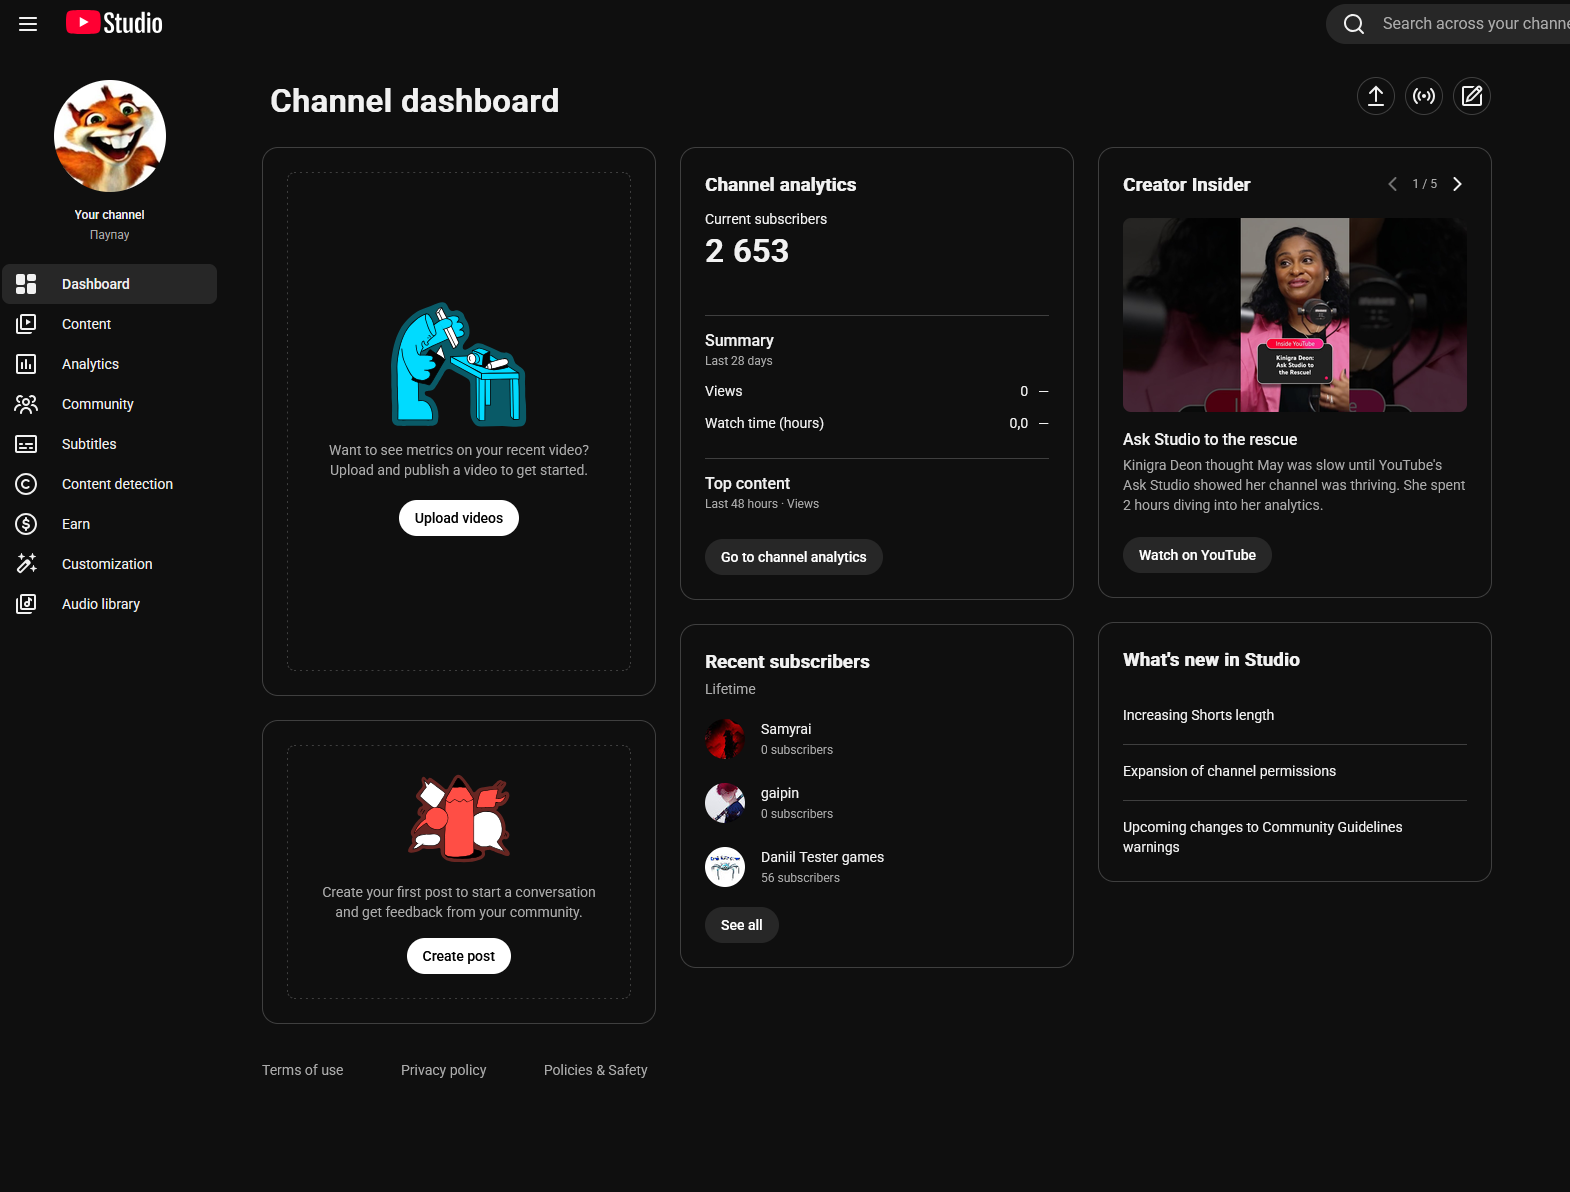Click the Earn dollar icon
The image size is (1570, 1192).
(26, 524)
